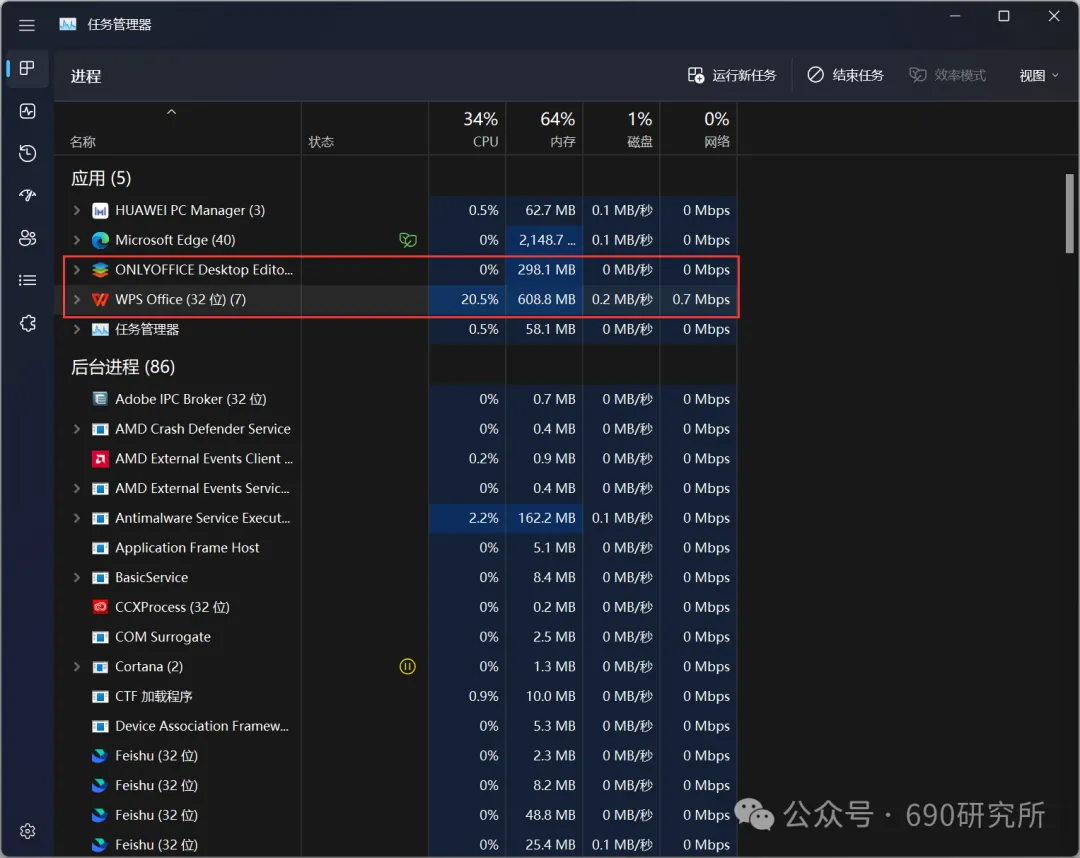Expand the WPS Office (32 位) group
Screen dimensions: 1080x858
(x=76, y=300)
